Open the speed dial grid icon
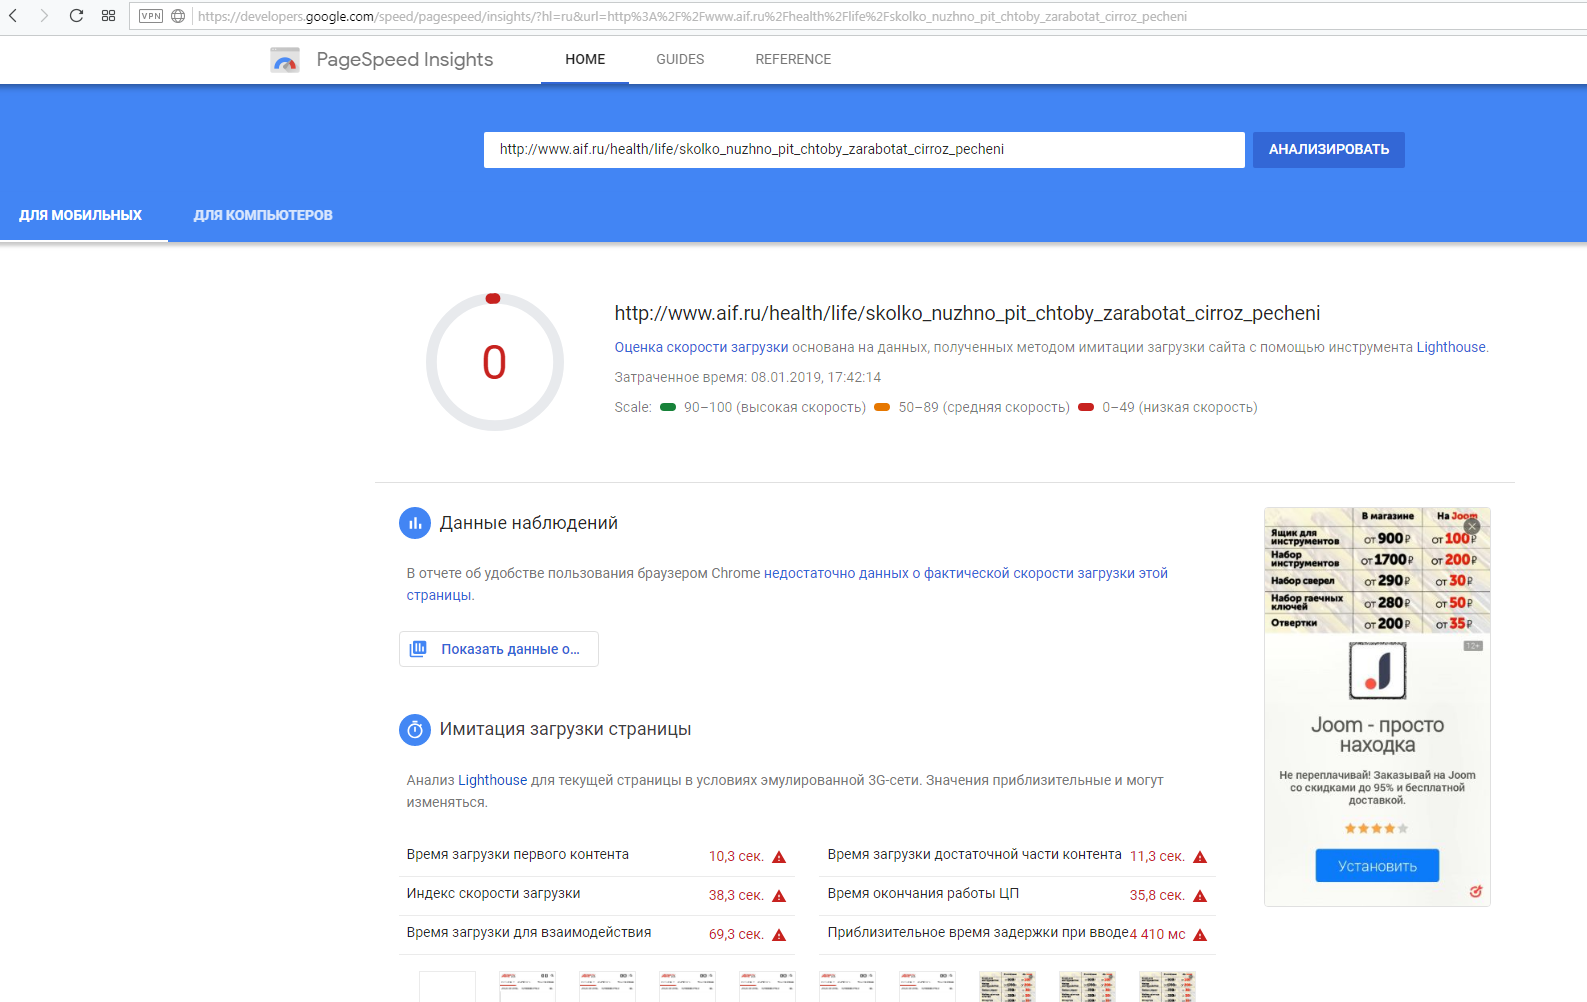Viewport: 1587px width, 1002px height. [x=108, y=16]
